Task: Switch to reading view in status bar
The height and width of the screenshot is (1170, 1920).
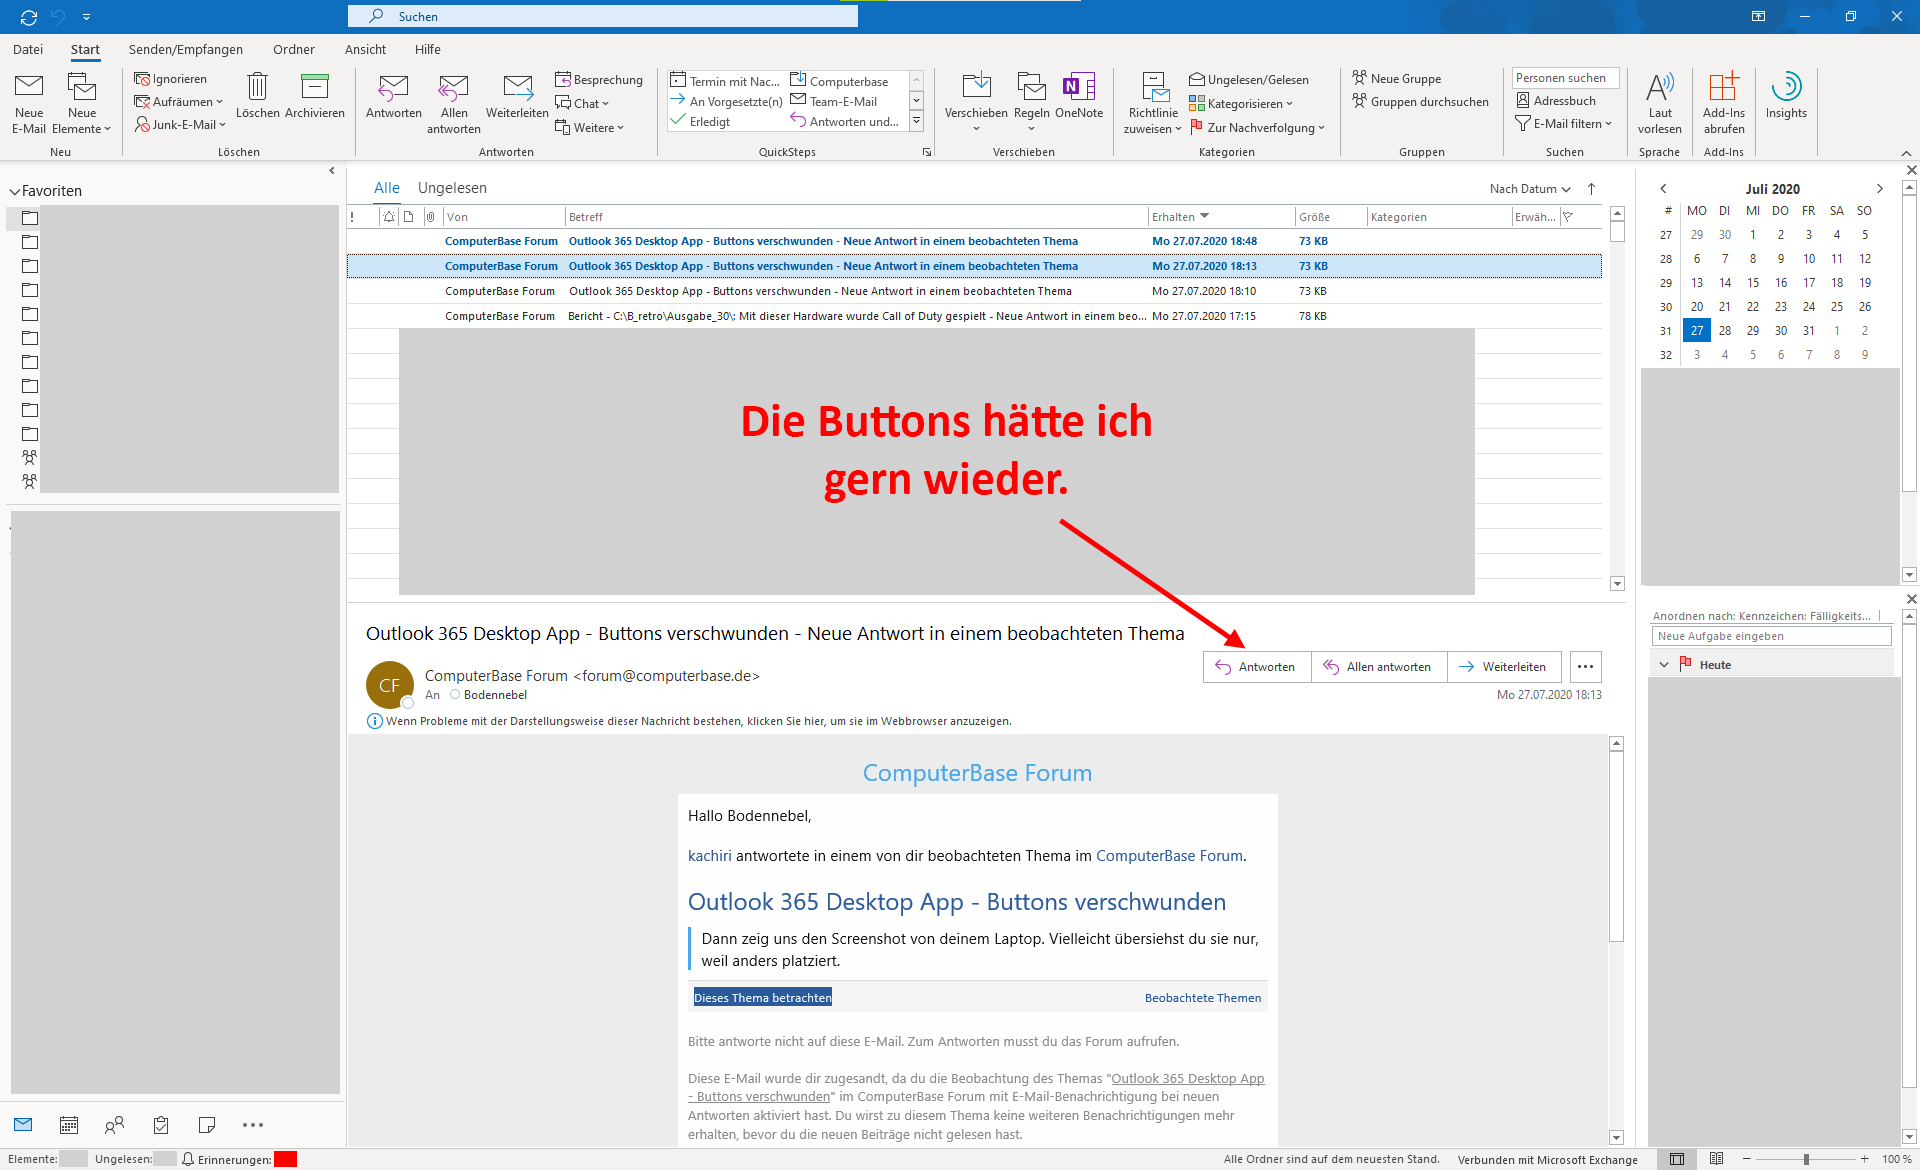Action: 1716,1159
